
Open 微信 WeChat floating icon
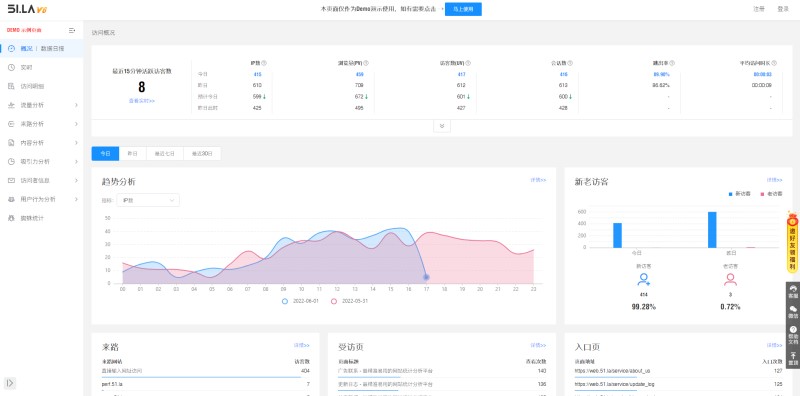coord(793,312)
